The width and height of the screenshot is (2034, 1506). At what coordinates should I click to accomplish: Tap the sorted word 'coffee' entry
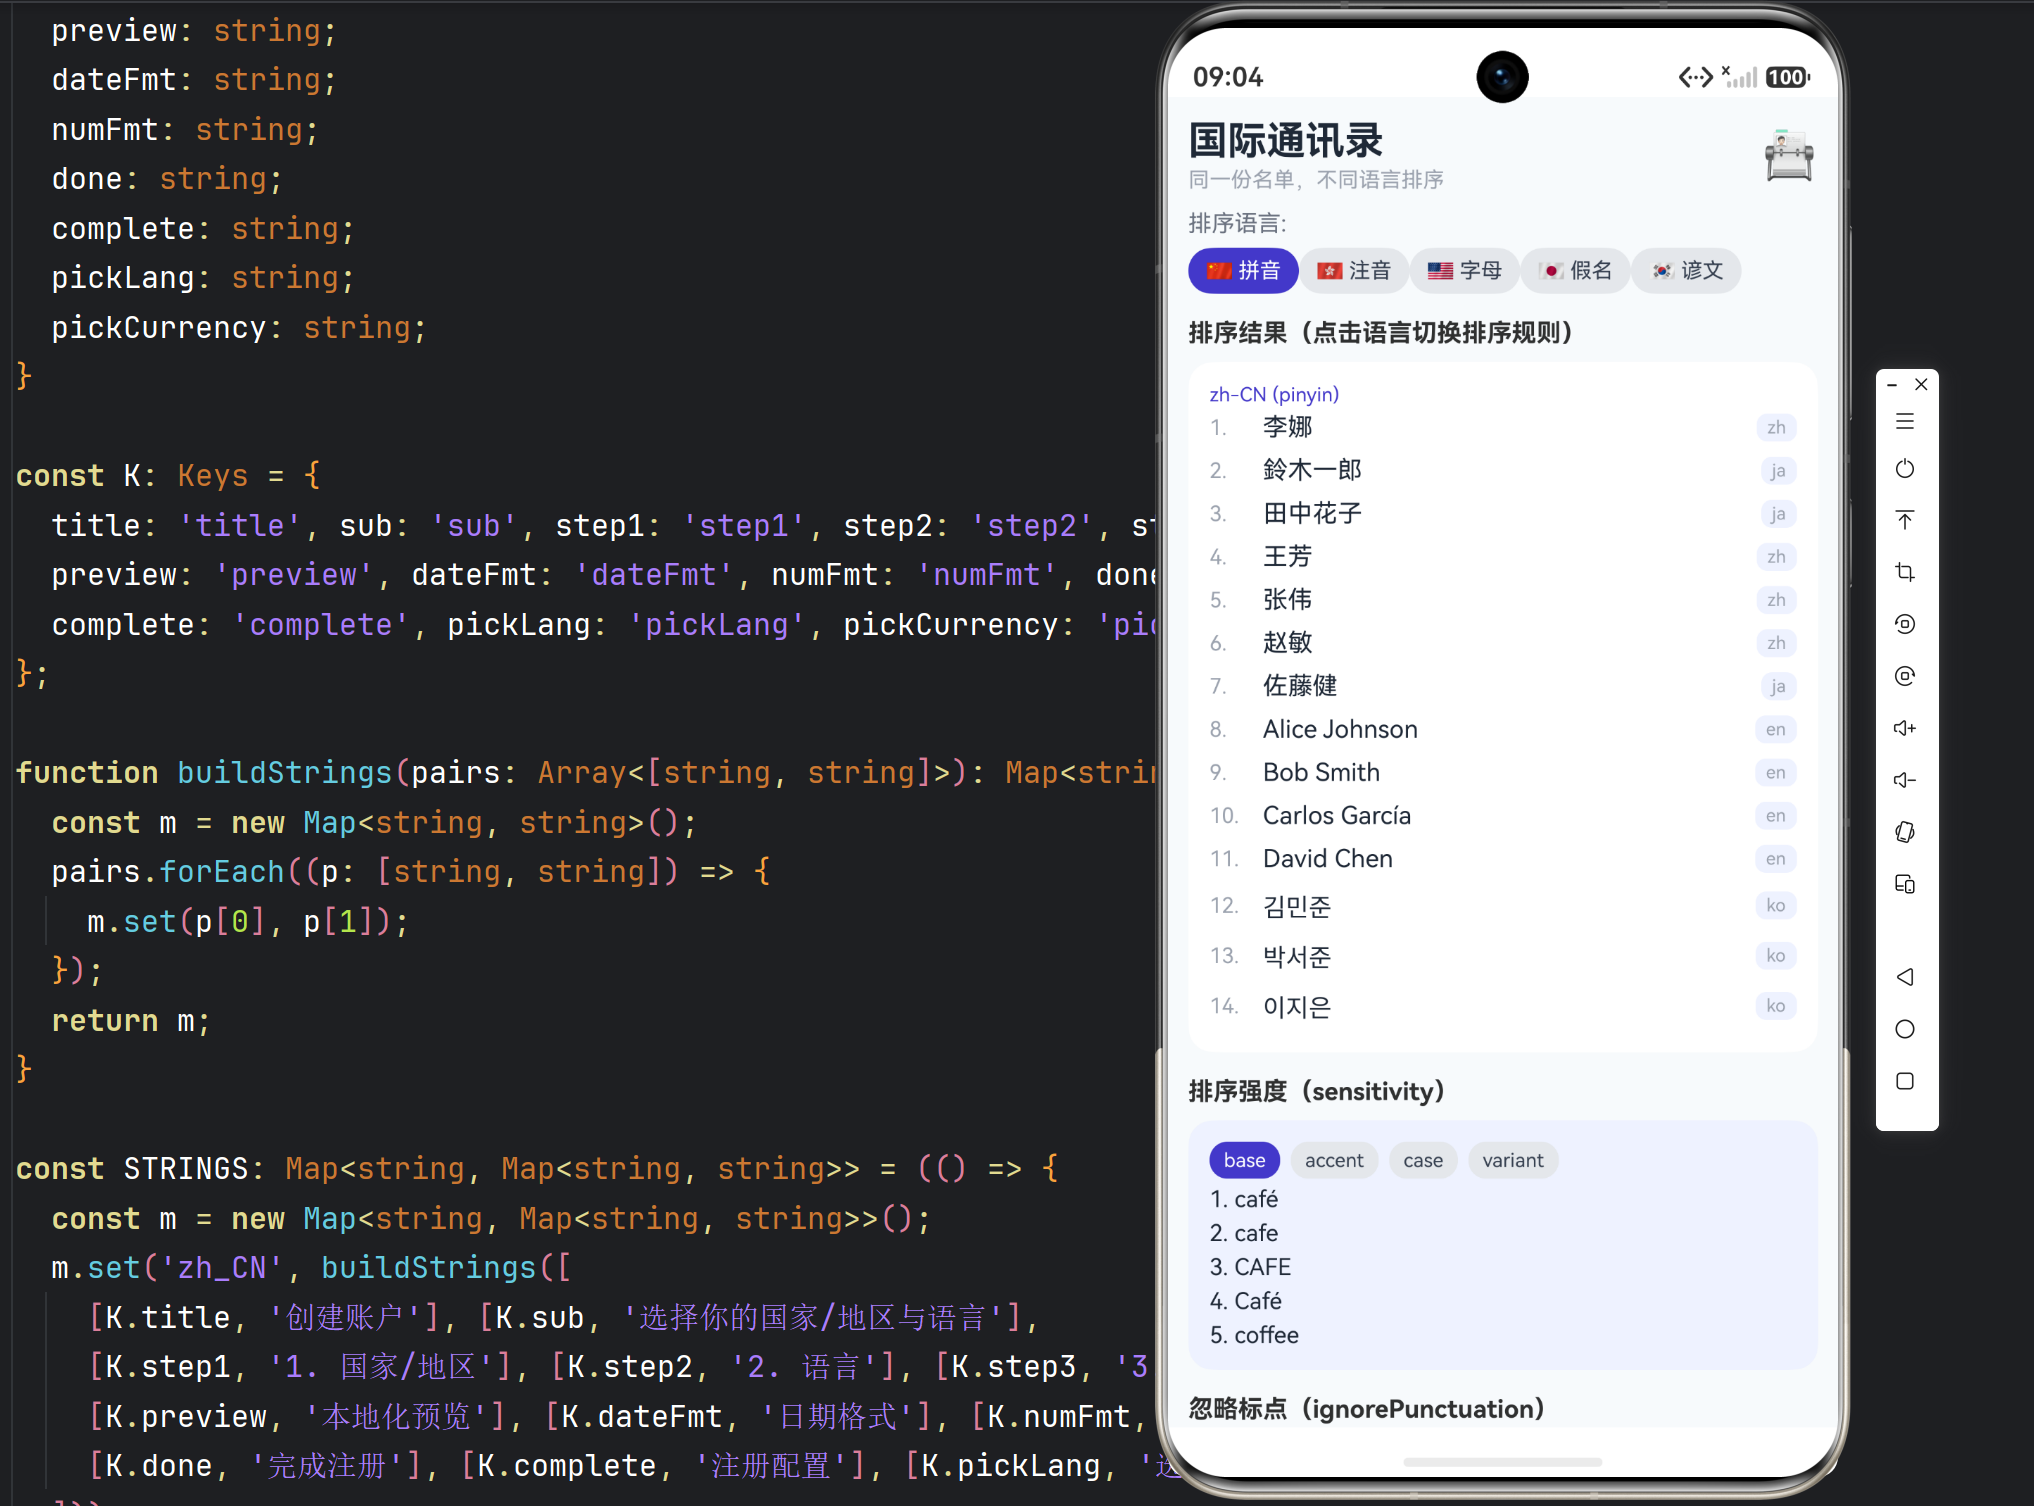pyautogui.click(x=1254, y=1335)
